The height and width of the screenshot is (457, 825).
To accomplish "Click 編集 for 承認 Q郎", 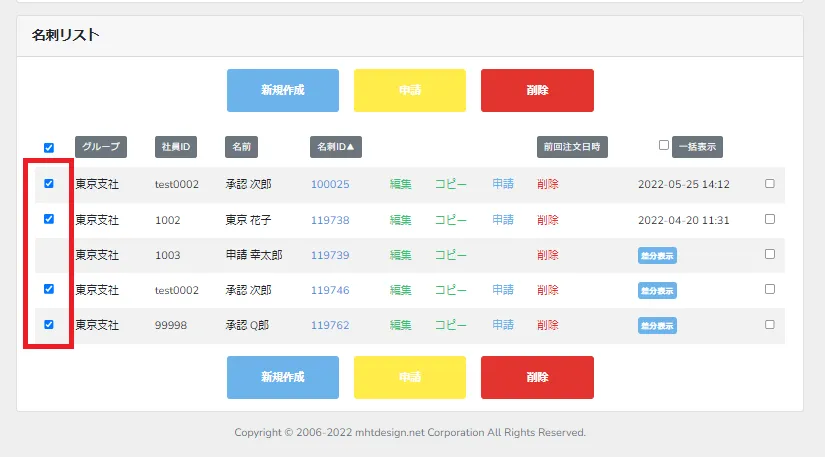I will (x=400, y=326).
